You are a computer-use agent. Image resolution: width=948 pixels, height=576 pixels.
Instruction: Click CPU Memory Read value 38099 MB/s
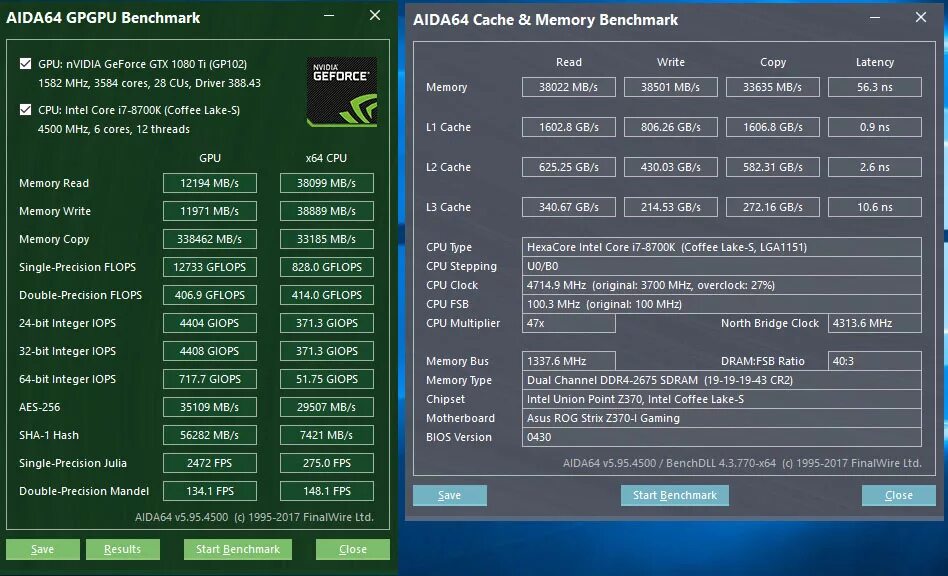(x=326, y=183)
